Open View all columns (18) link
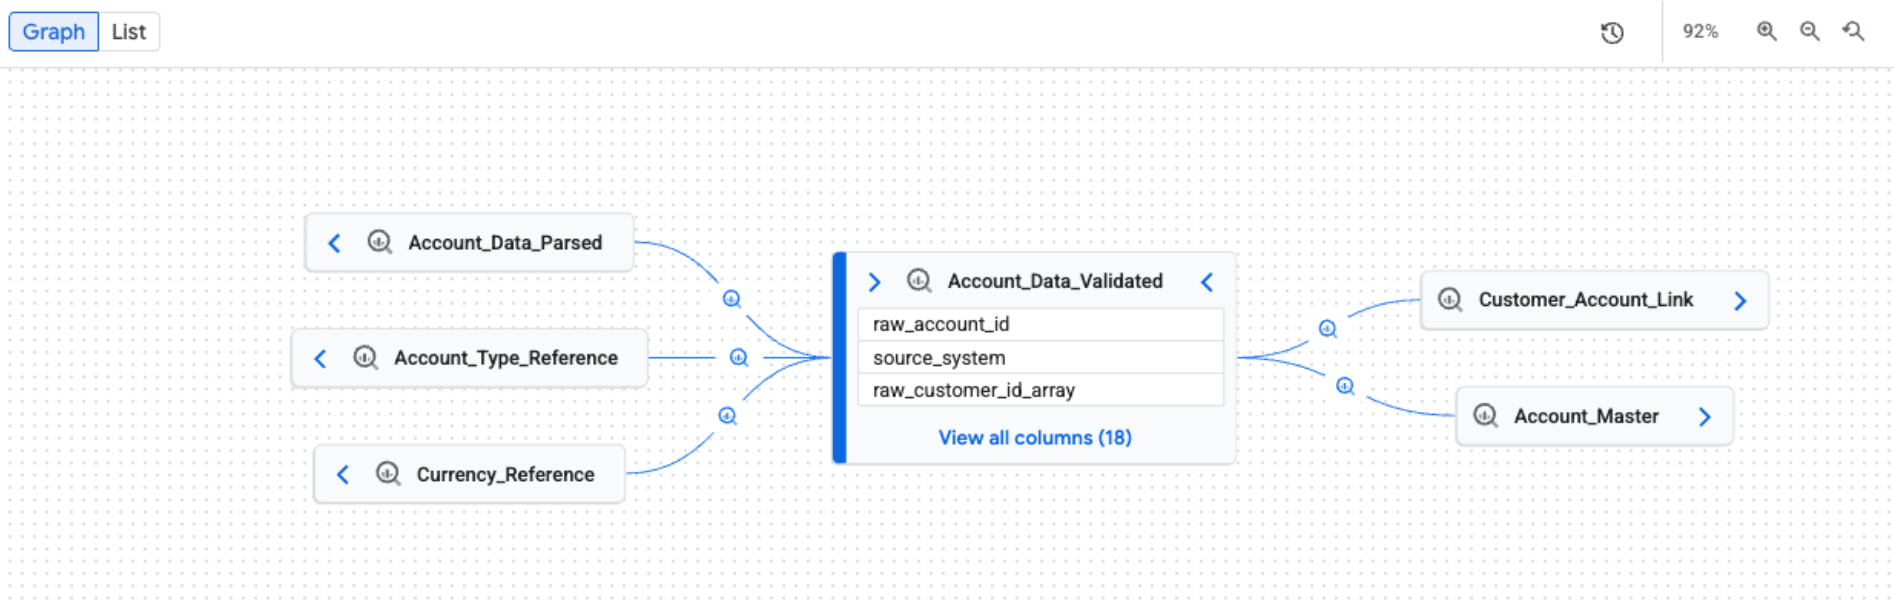Screen dimensions: 1894x608 tap(1035, 437)
